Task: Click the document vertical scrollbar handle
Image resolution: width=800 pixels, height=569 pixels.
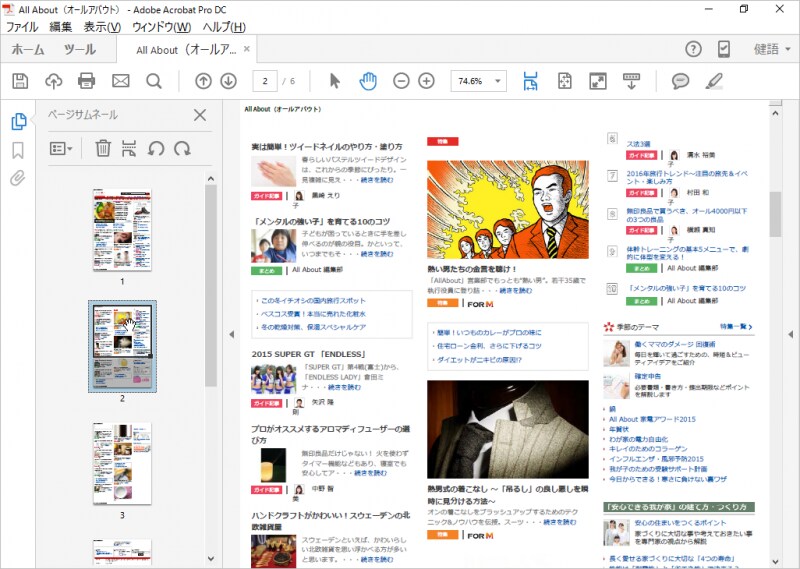Action: 775,214
